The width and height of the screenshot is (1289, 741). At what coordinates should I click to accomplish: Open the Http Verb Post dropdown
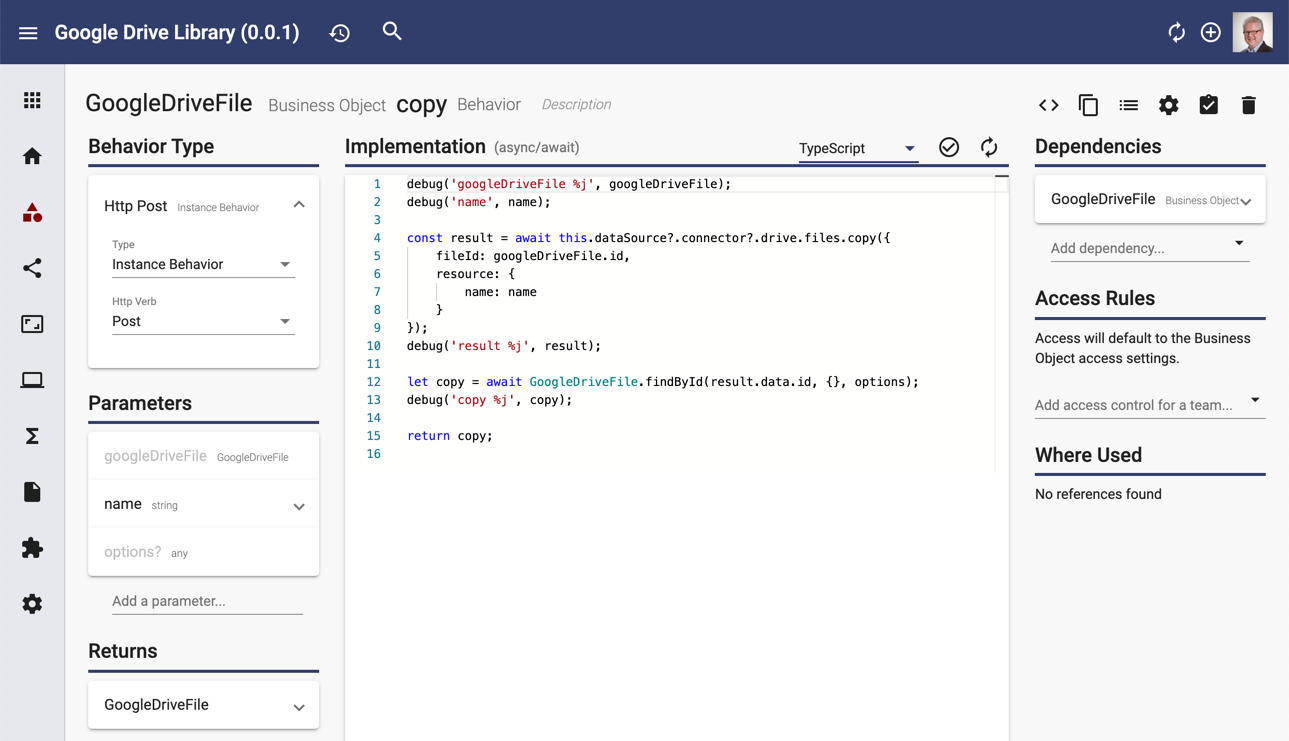pos(203,321)
